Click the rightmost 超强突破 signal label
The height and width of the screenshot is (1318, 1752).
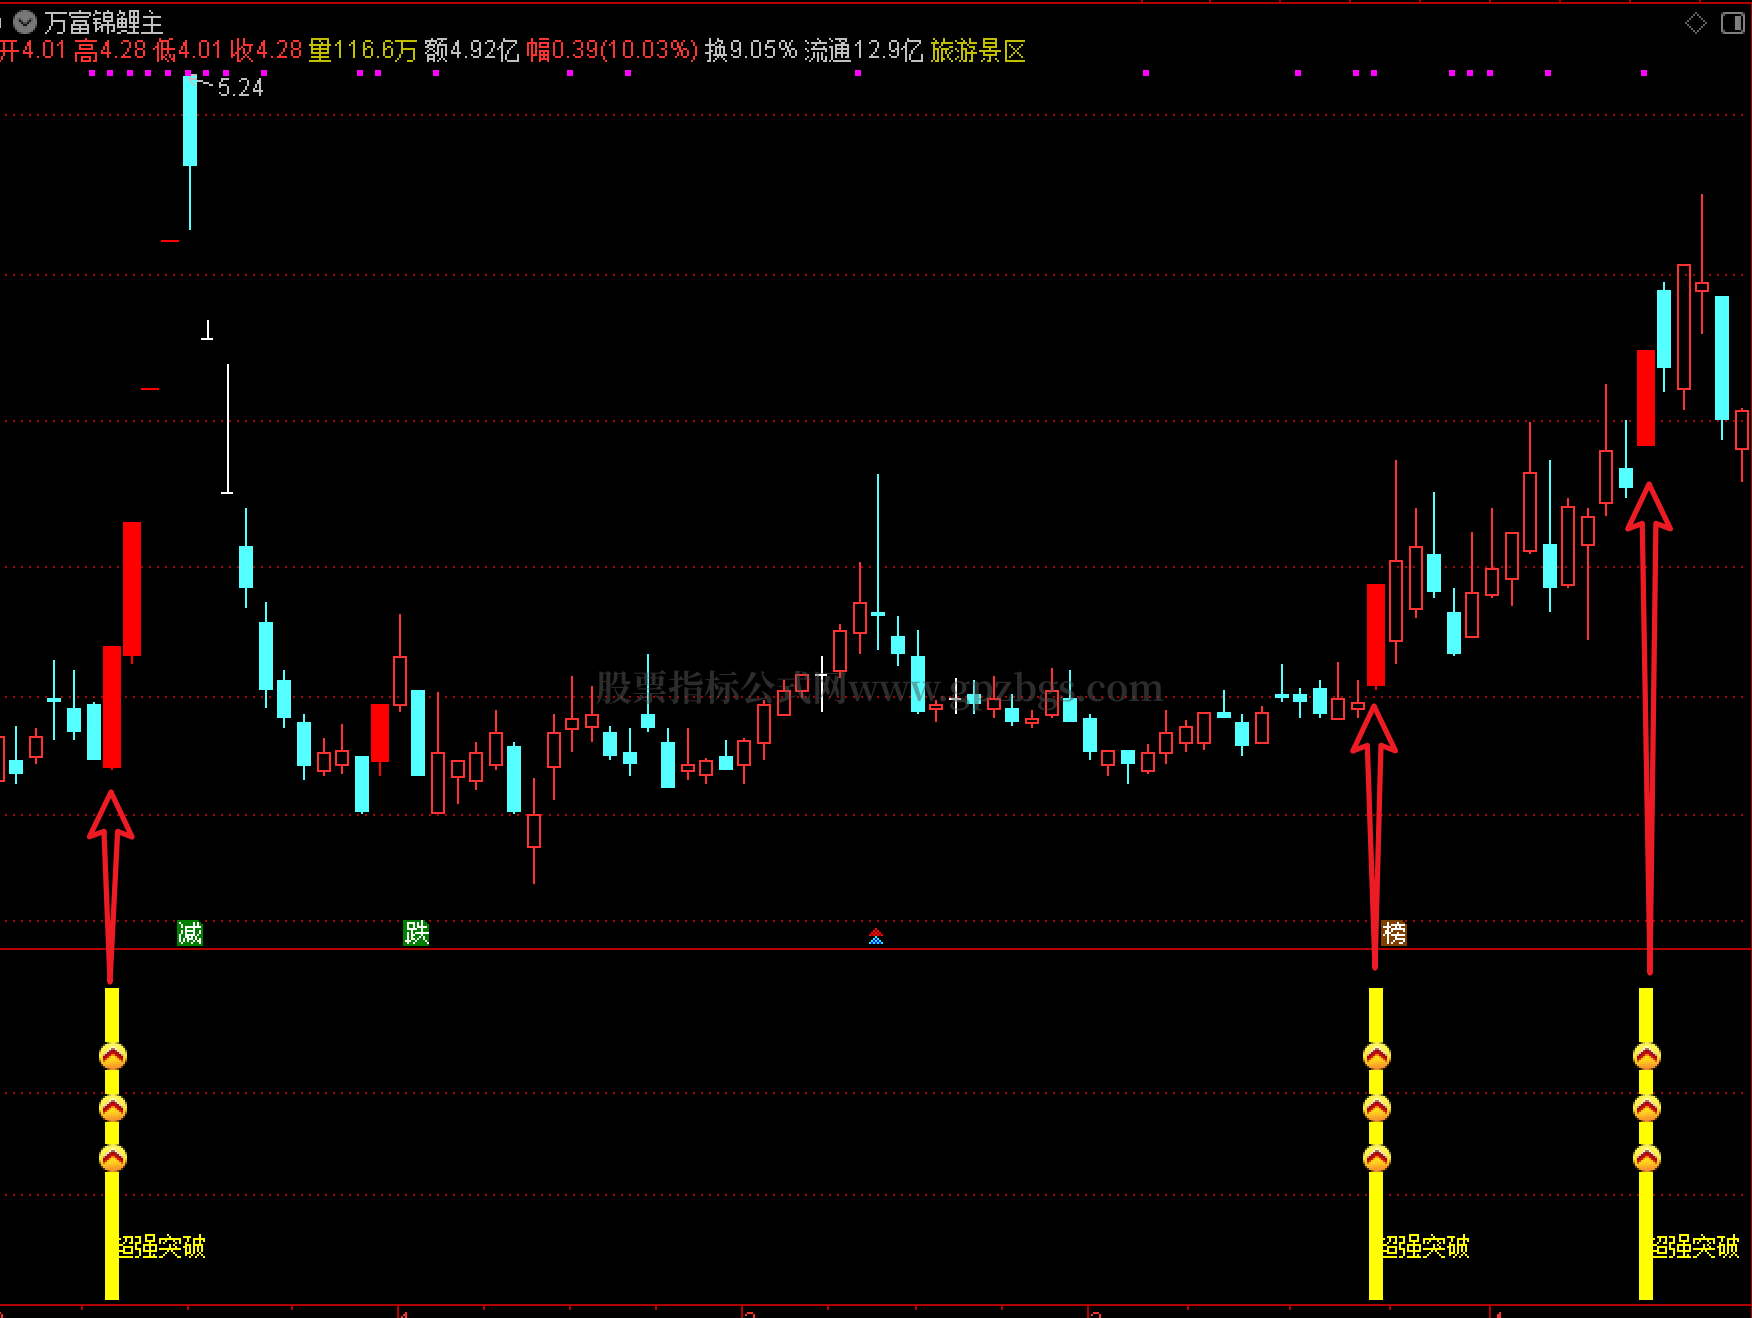tap(1696, 1246)
